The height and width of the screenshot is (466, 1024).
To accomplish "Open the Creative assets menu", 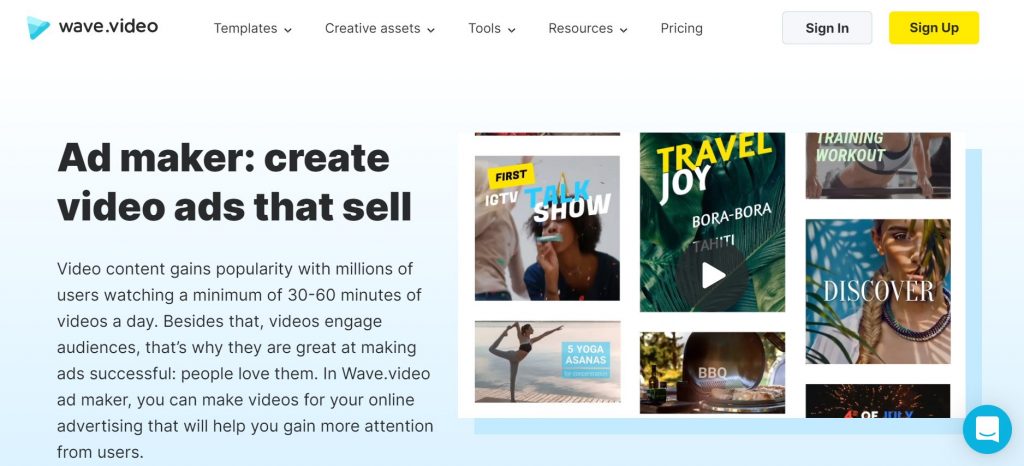I will point(380,28).
